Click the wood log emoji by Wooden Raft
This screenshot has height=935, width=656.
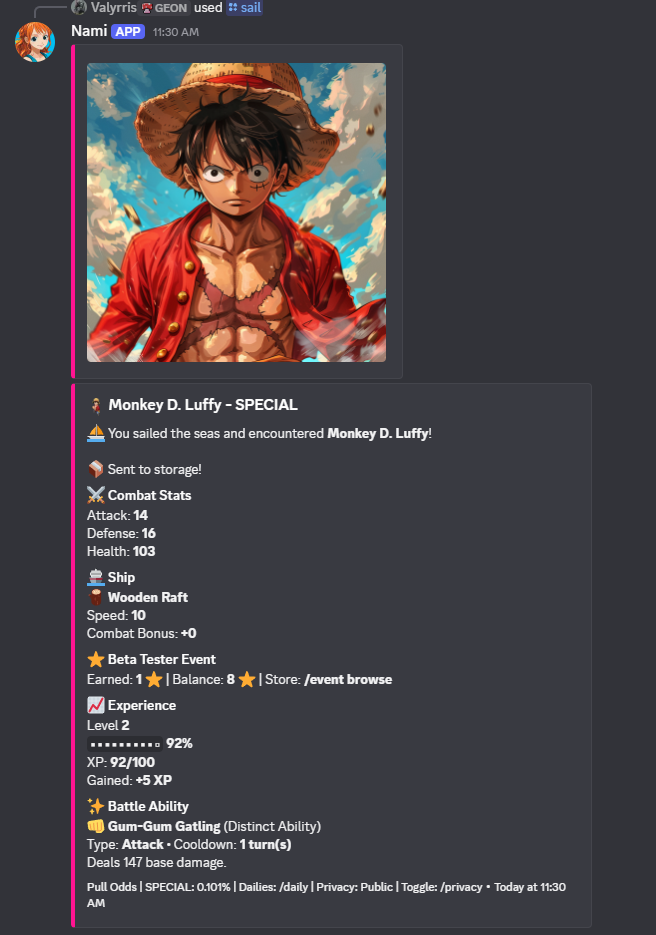coord(96,597)
